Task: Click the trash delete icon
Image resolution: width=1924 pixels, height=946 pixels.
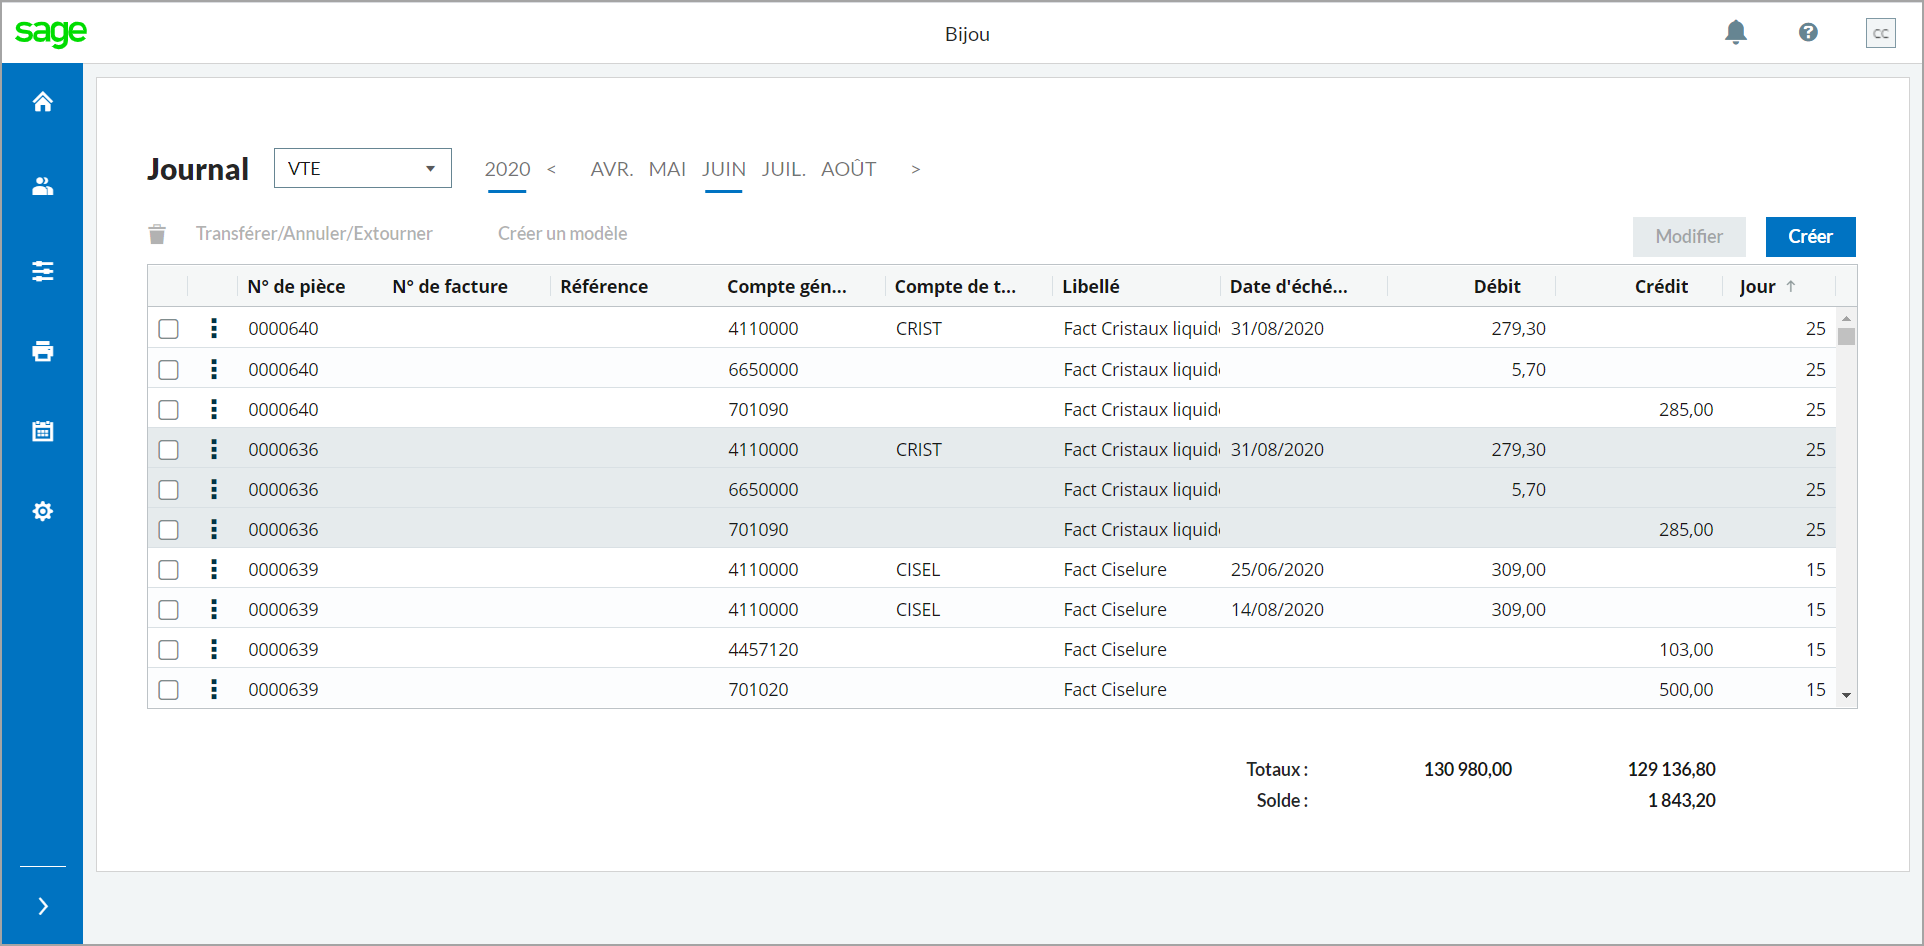Action: pyautogui.click(x=157, y=234)
